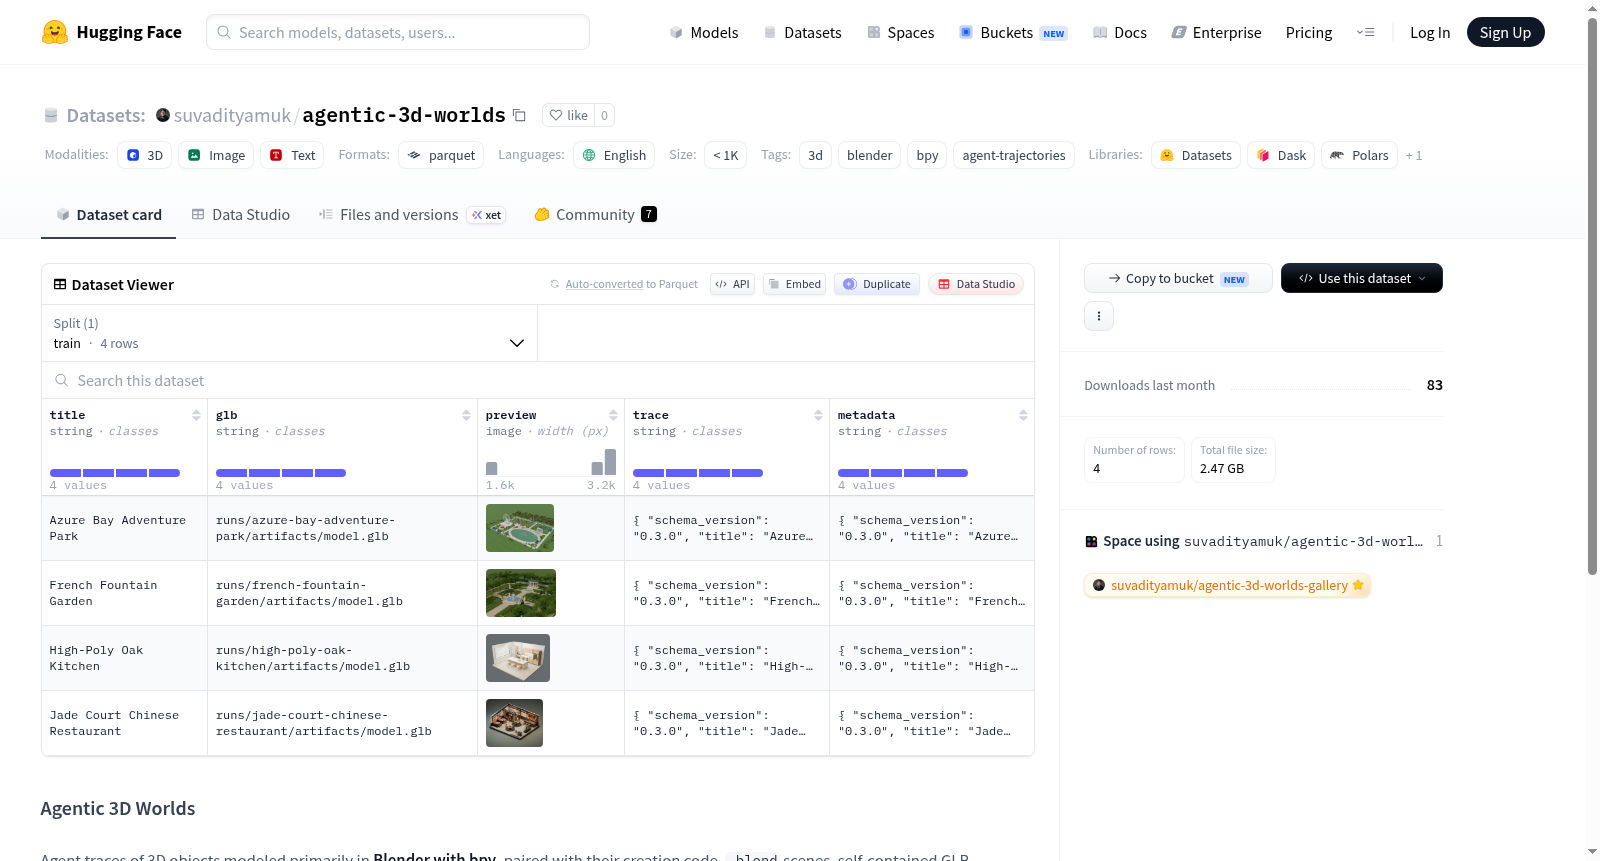
Task: Click the 3D modality tag
Action: pos(145,155)
